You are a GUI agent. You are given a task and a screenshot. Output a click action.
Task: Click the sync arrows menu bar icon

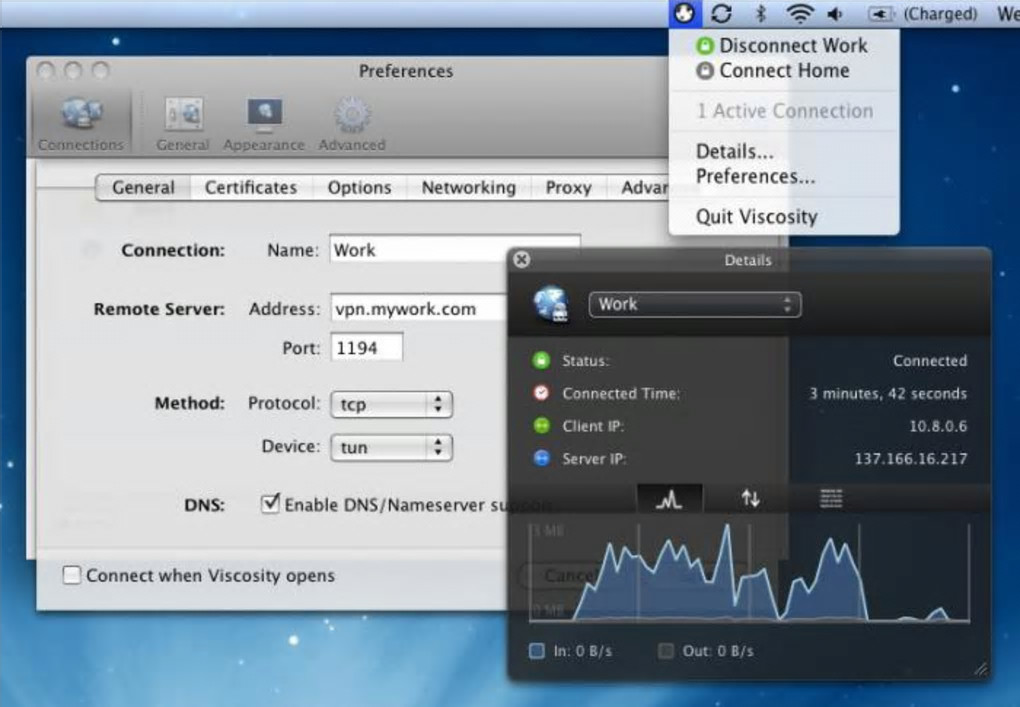721,13
